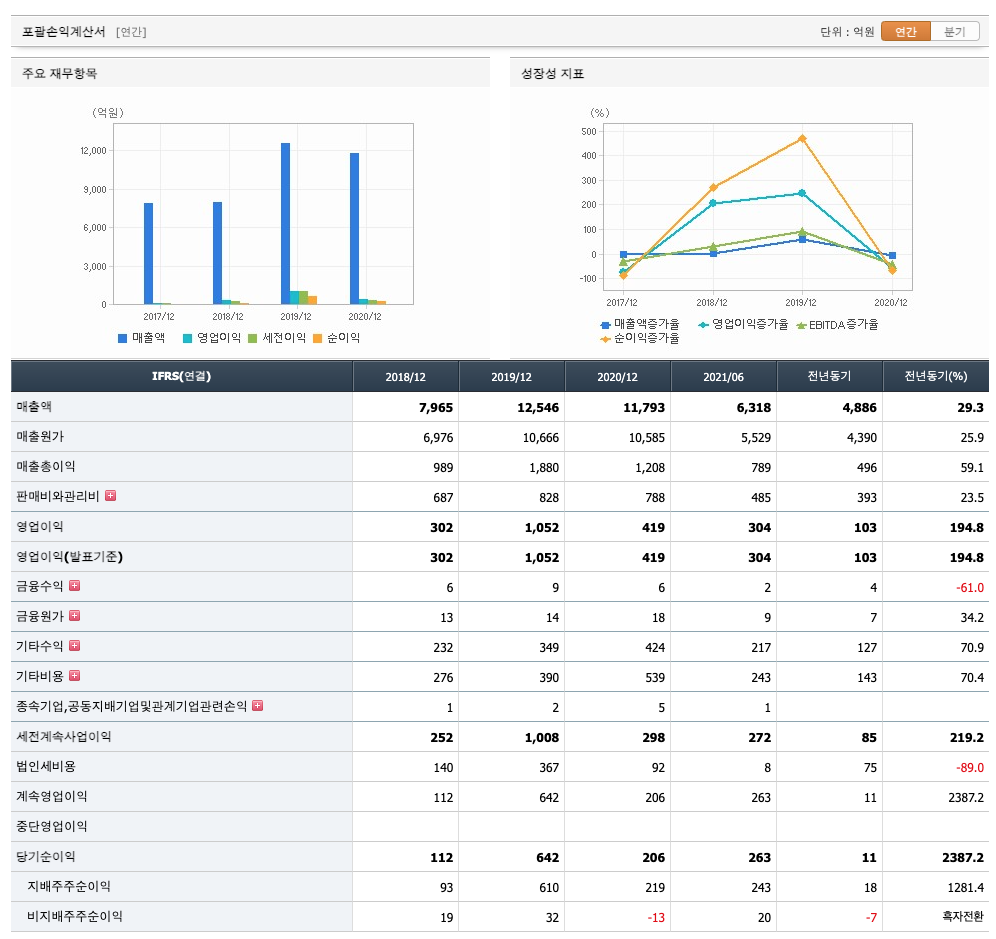This screenshot has width=996, height=939.
Task: Select the 영업이익(발표기준) row label
Action: [69, 557]
